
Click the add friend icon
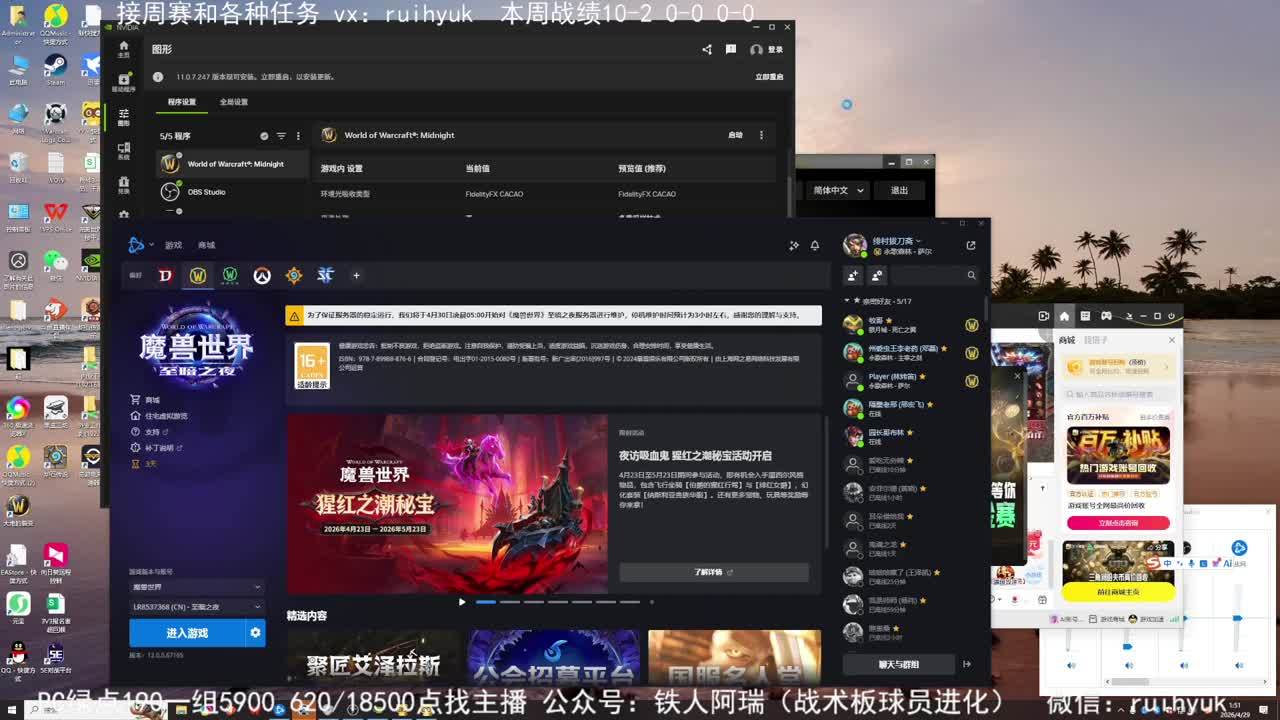pyautogui.click(x=853, y=275)
